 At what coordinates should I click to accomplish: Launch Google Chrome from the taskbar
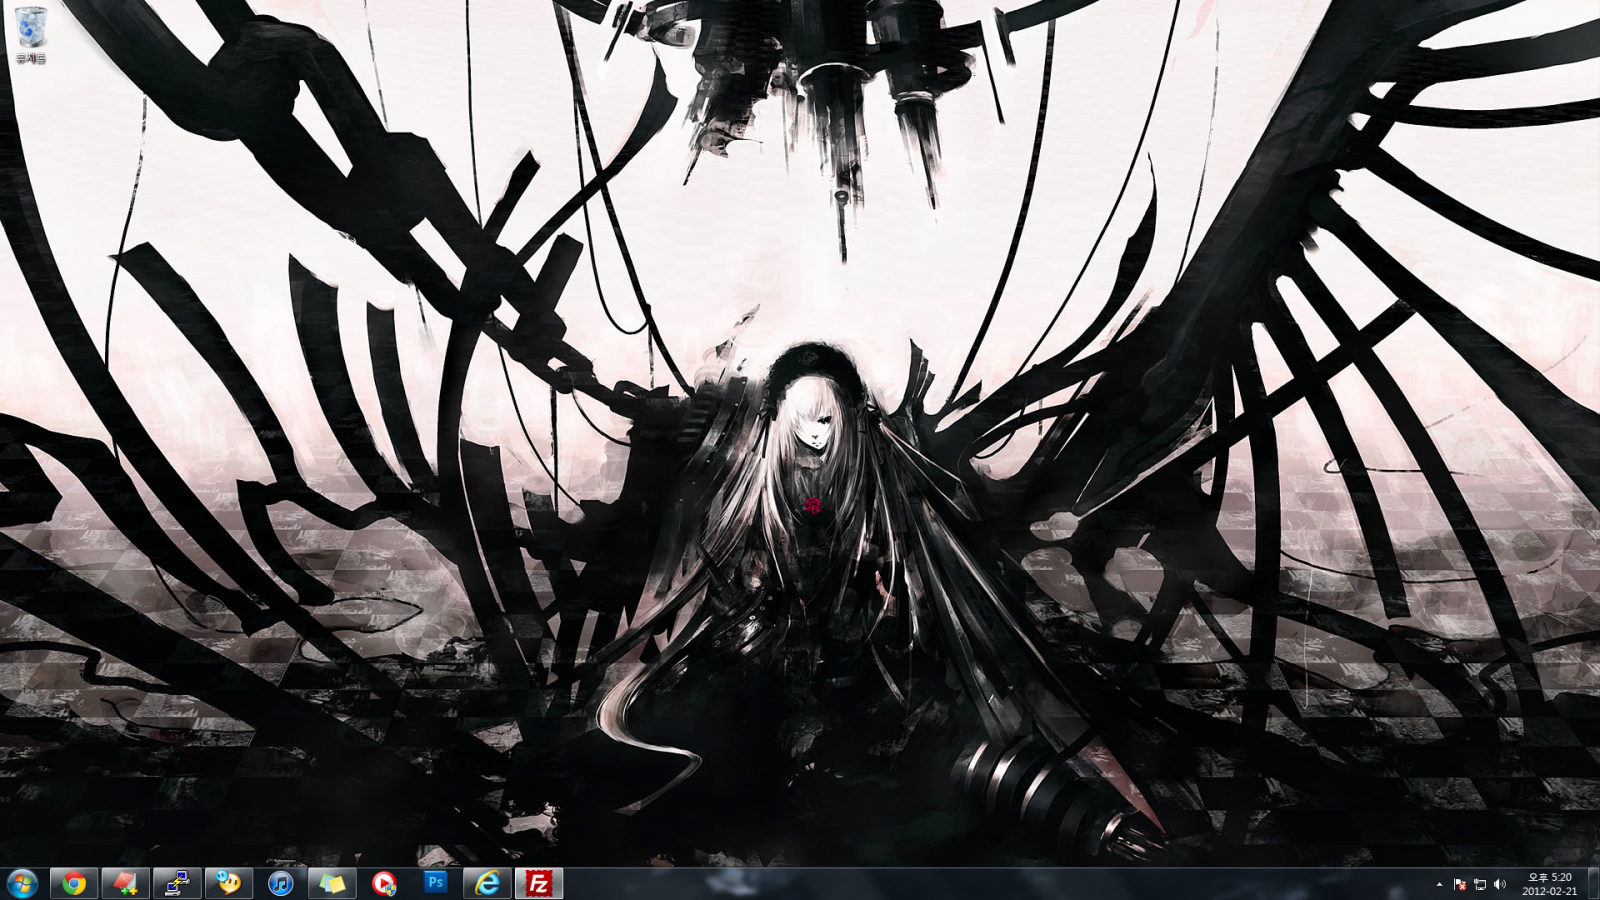[x=74, y=883]
